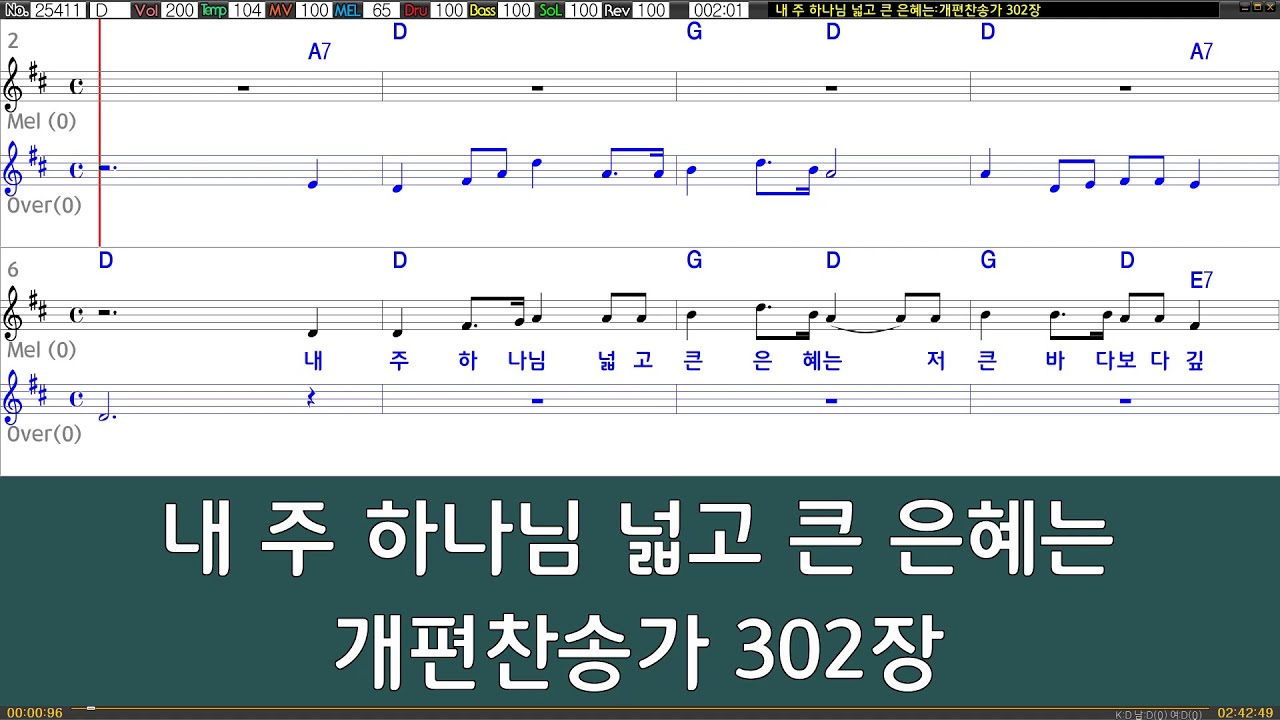
Task: Select the Bass value 100
Action: tap(516, 10)
